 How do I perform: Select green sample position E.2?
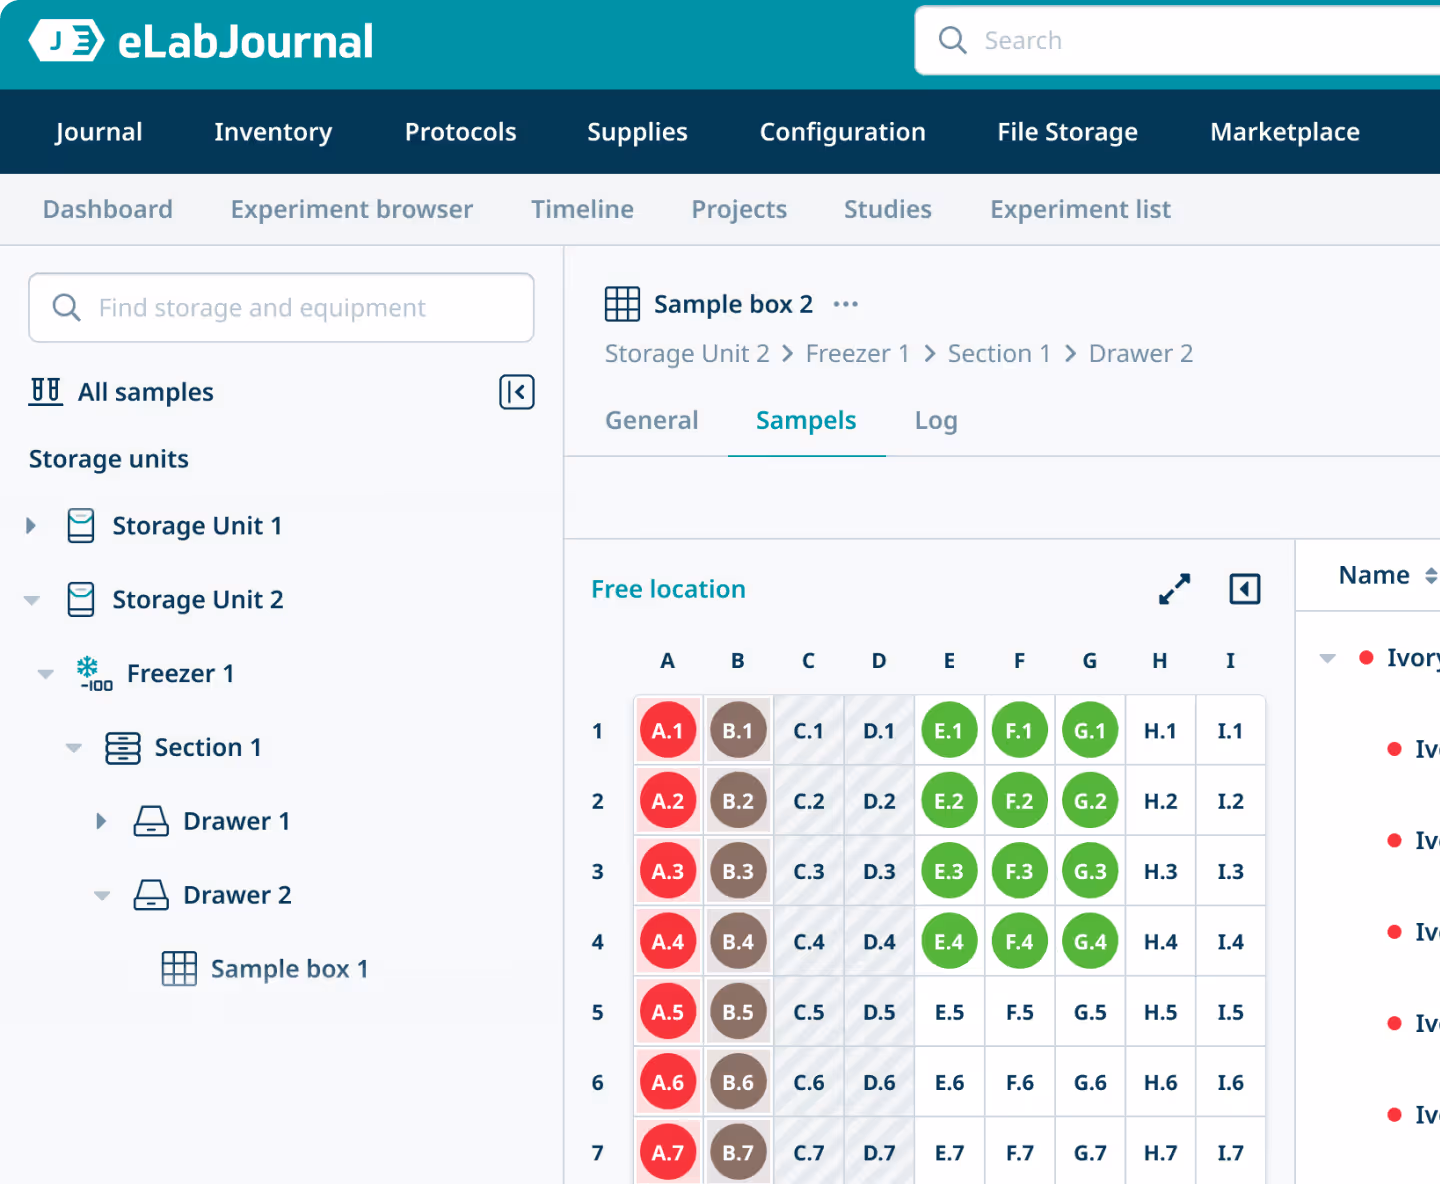pyautogui.click(x=949, y=801)
